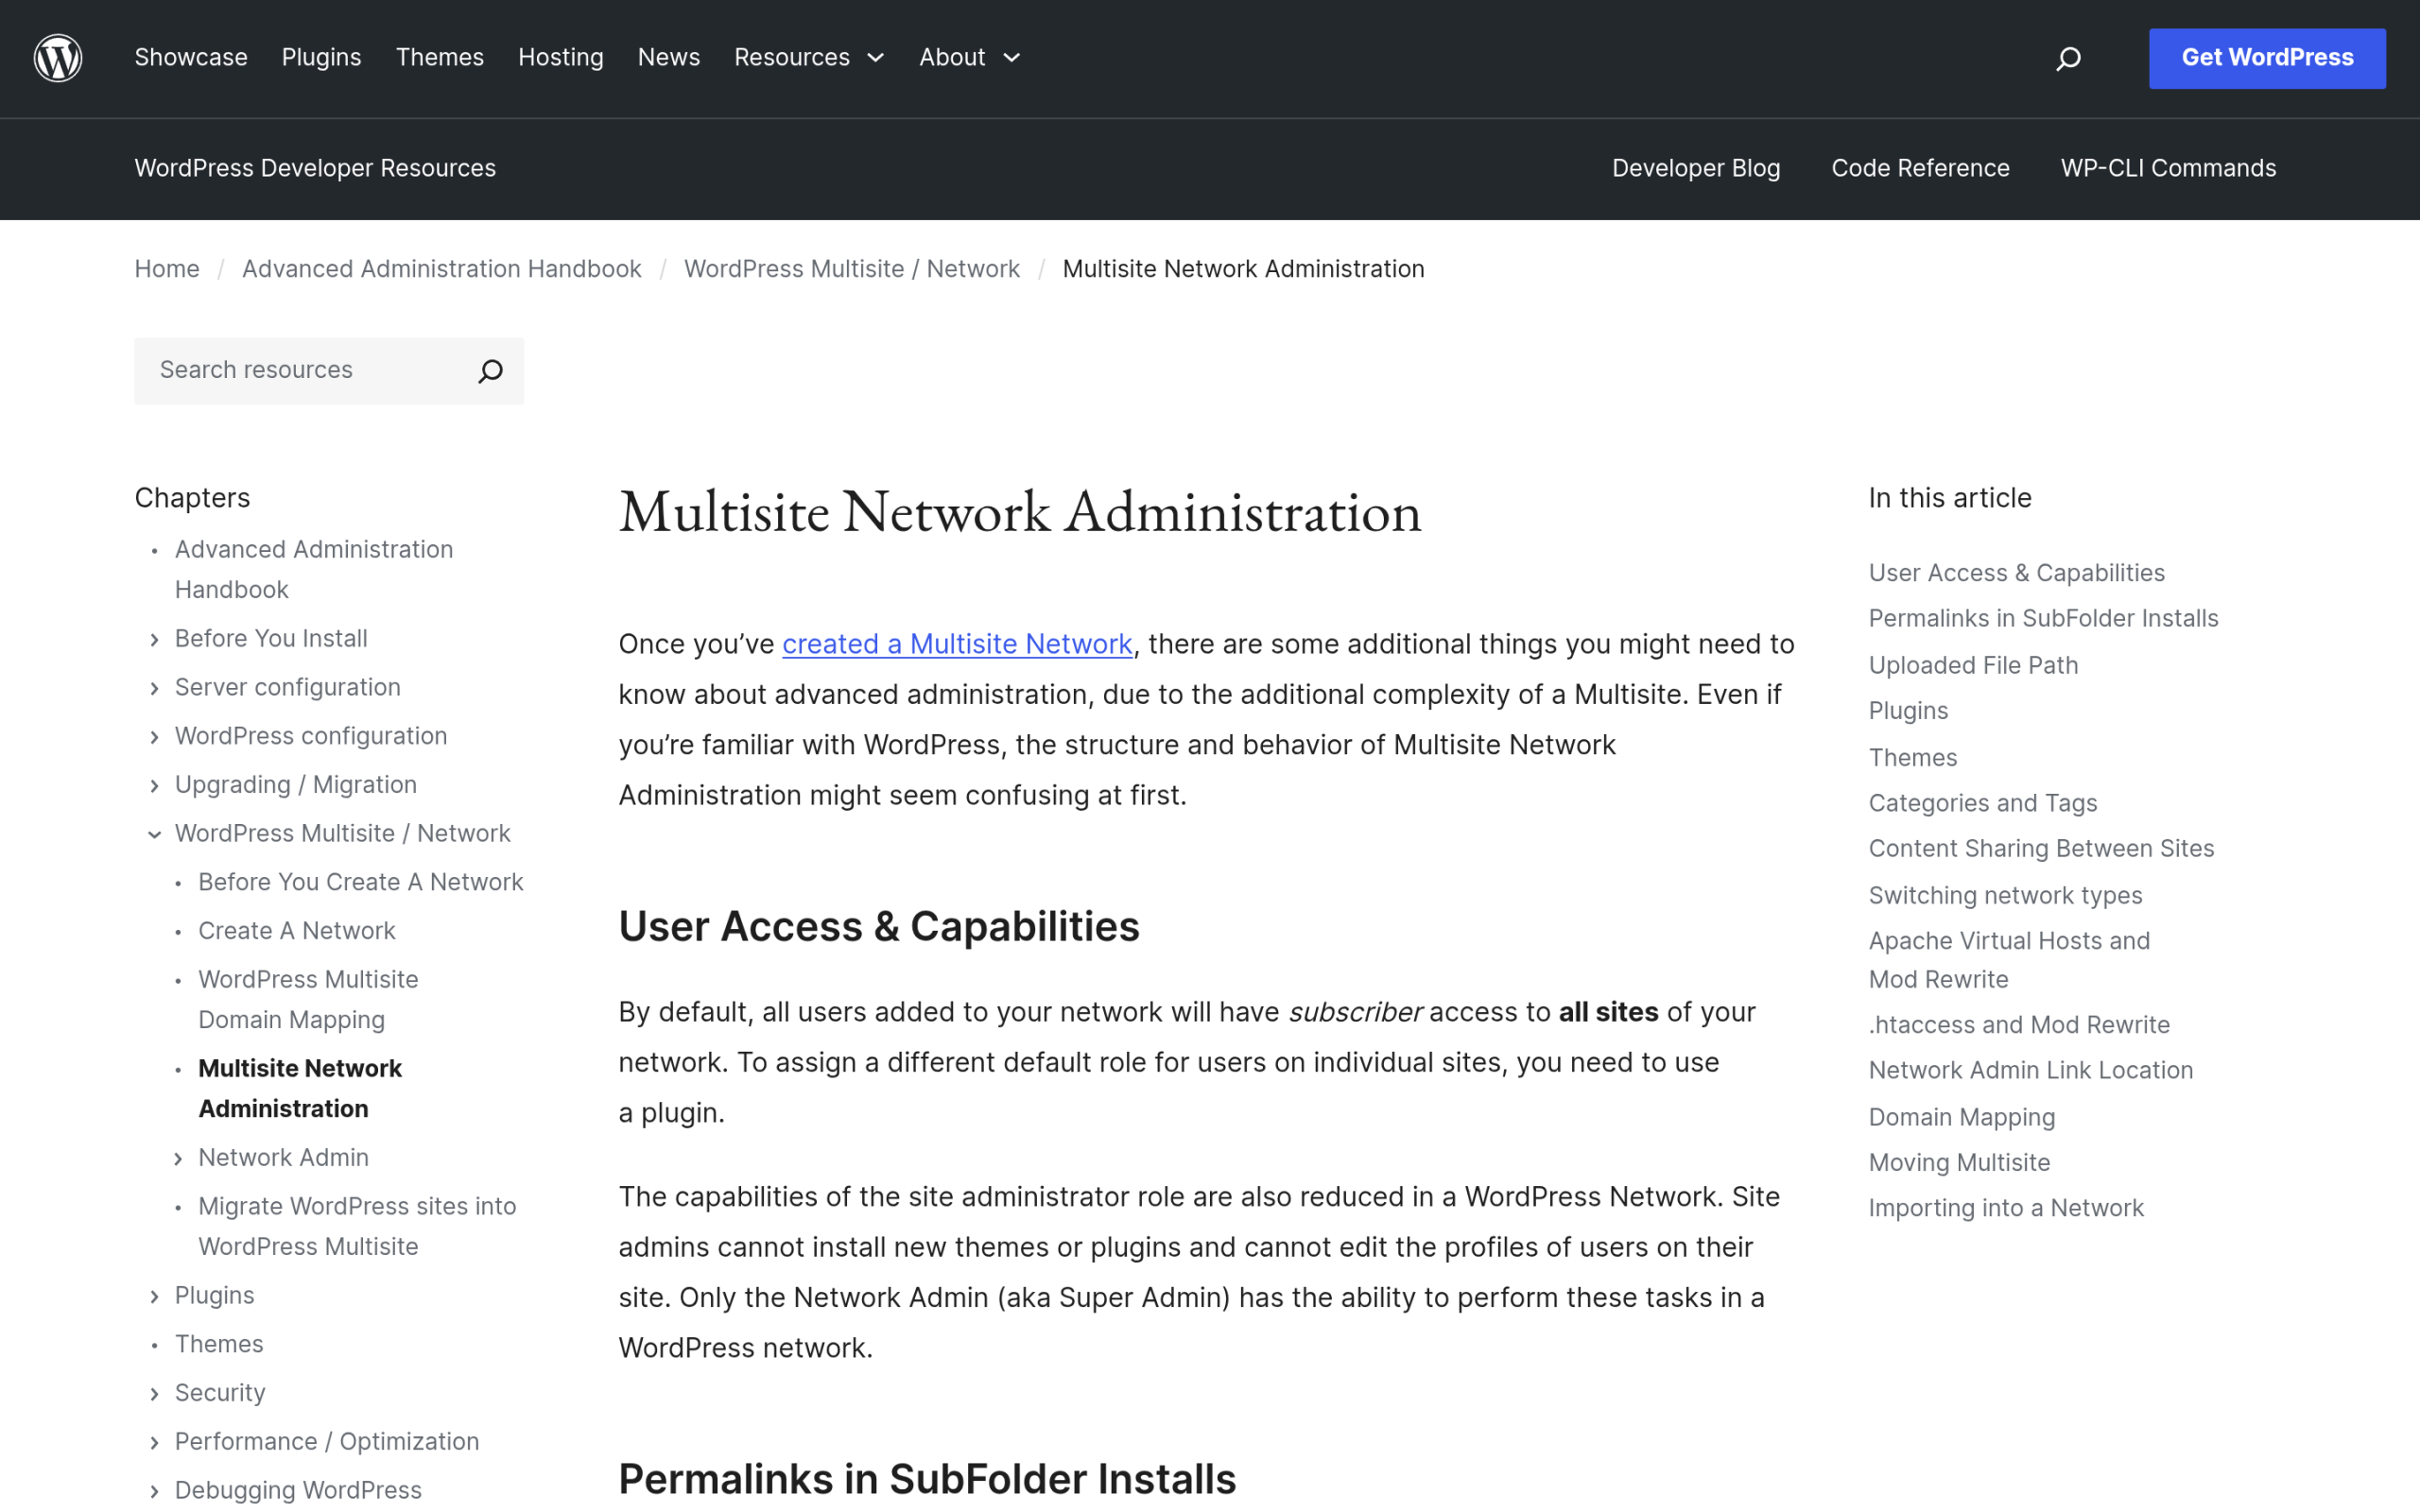Visit the Developer Blog link

[x=1696, y=168]
